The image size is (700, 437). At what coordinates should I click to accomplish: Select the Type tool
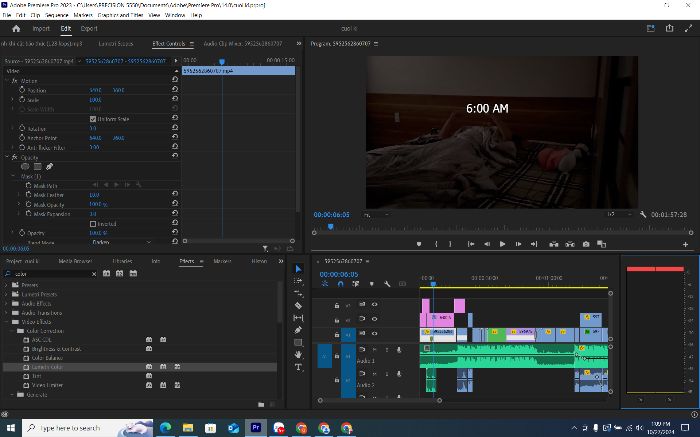[298, 367]
